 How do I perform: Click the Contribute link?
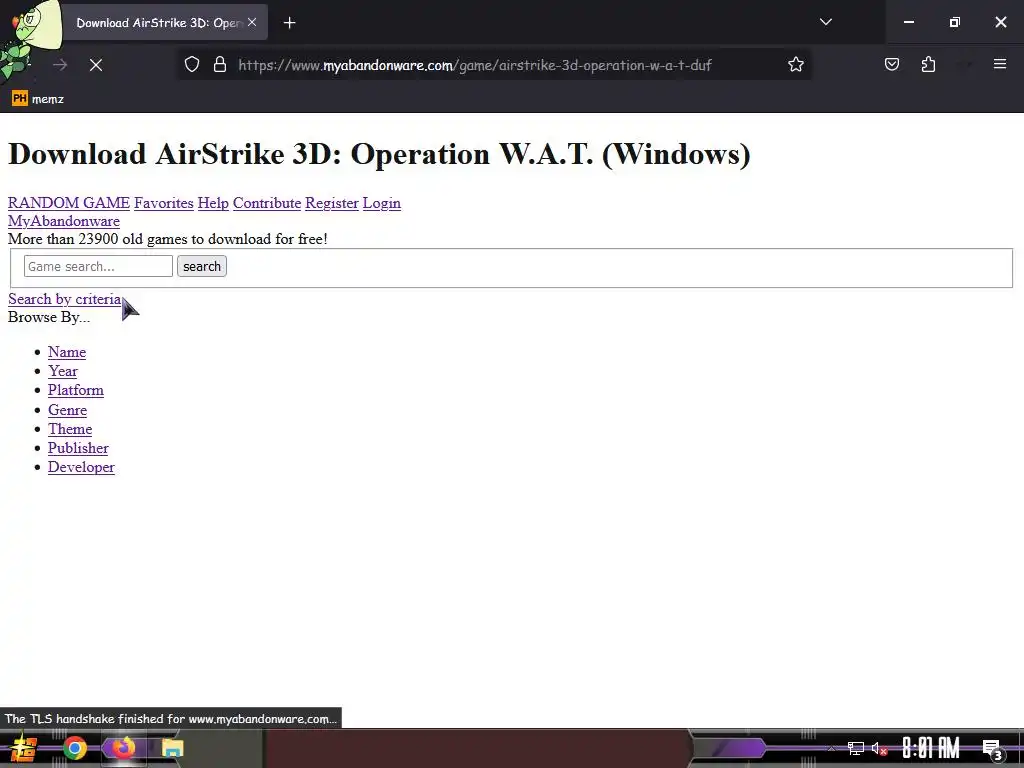coord(266,203)
